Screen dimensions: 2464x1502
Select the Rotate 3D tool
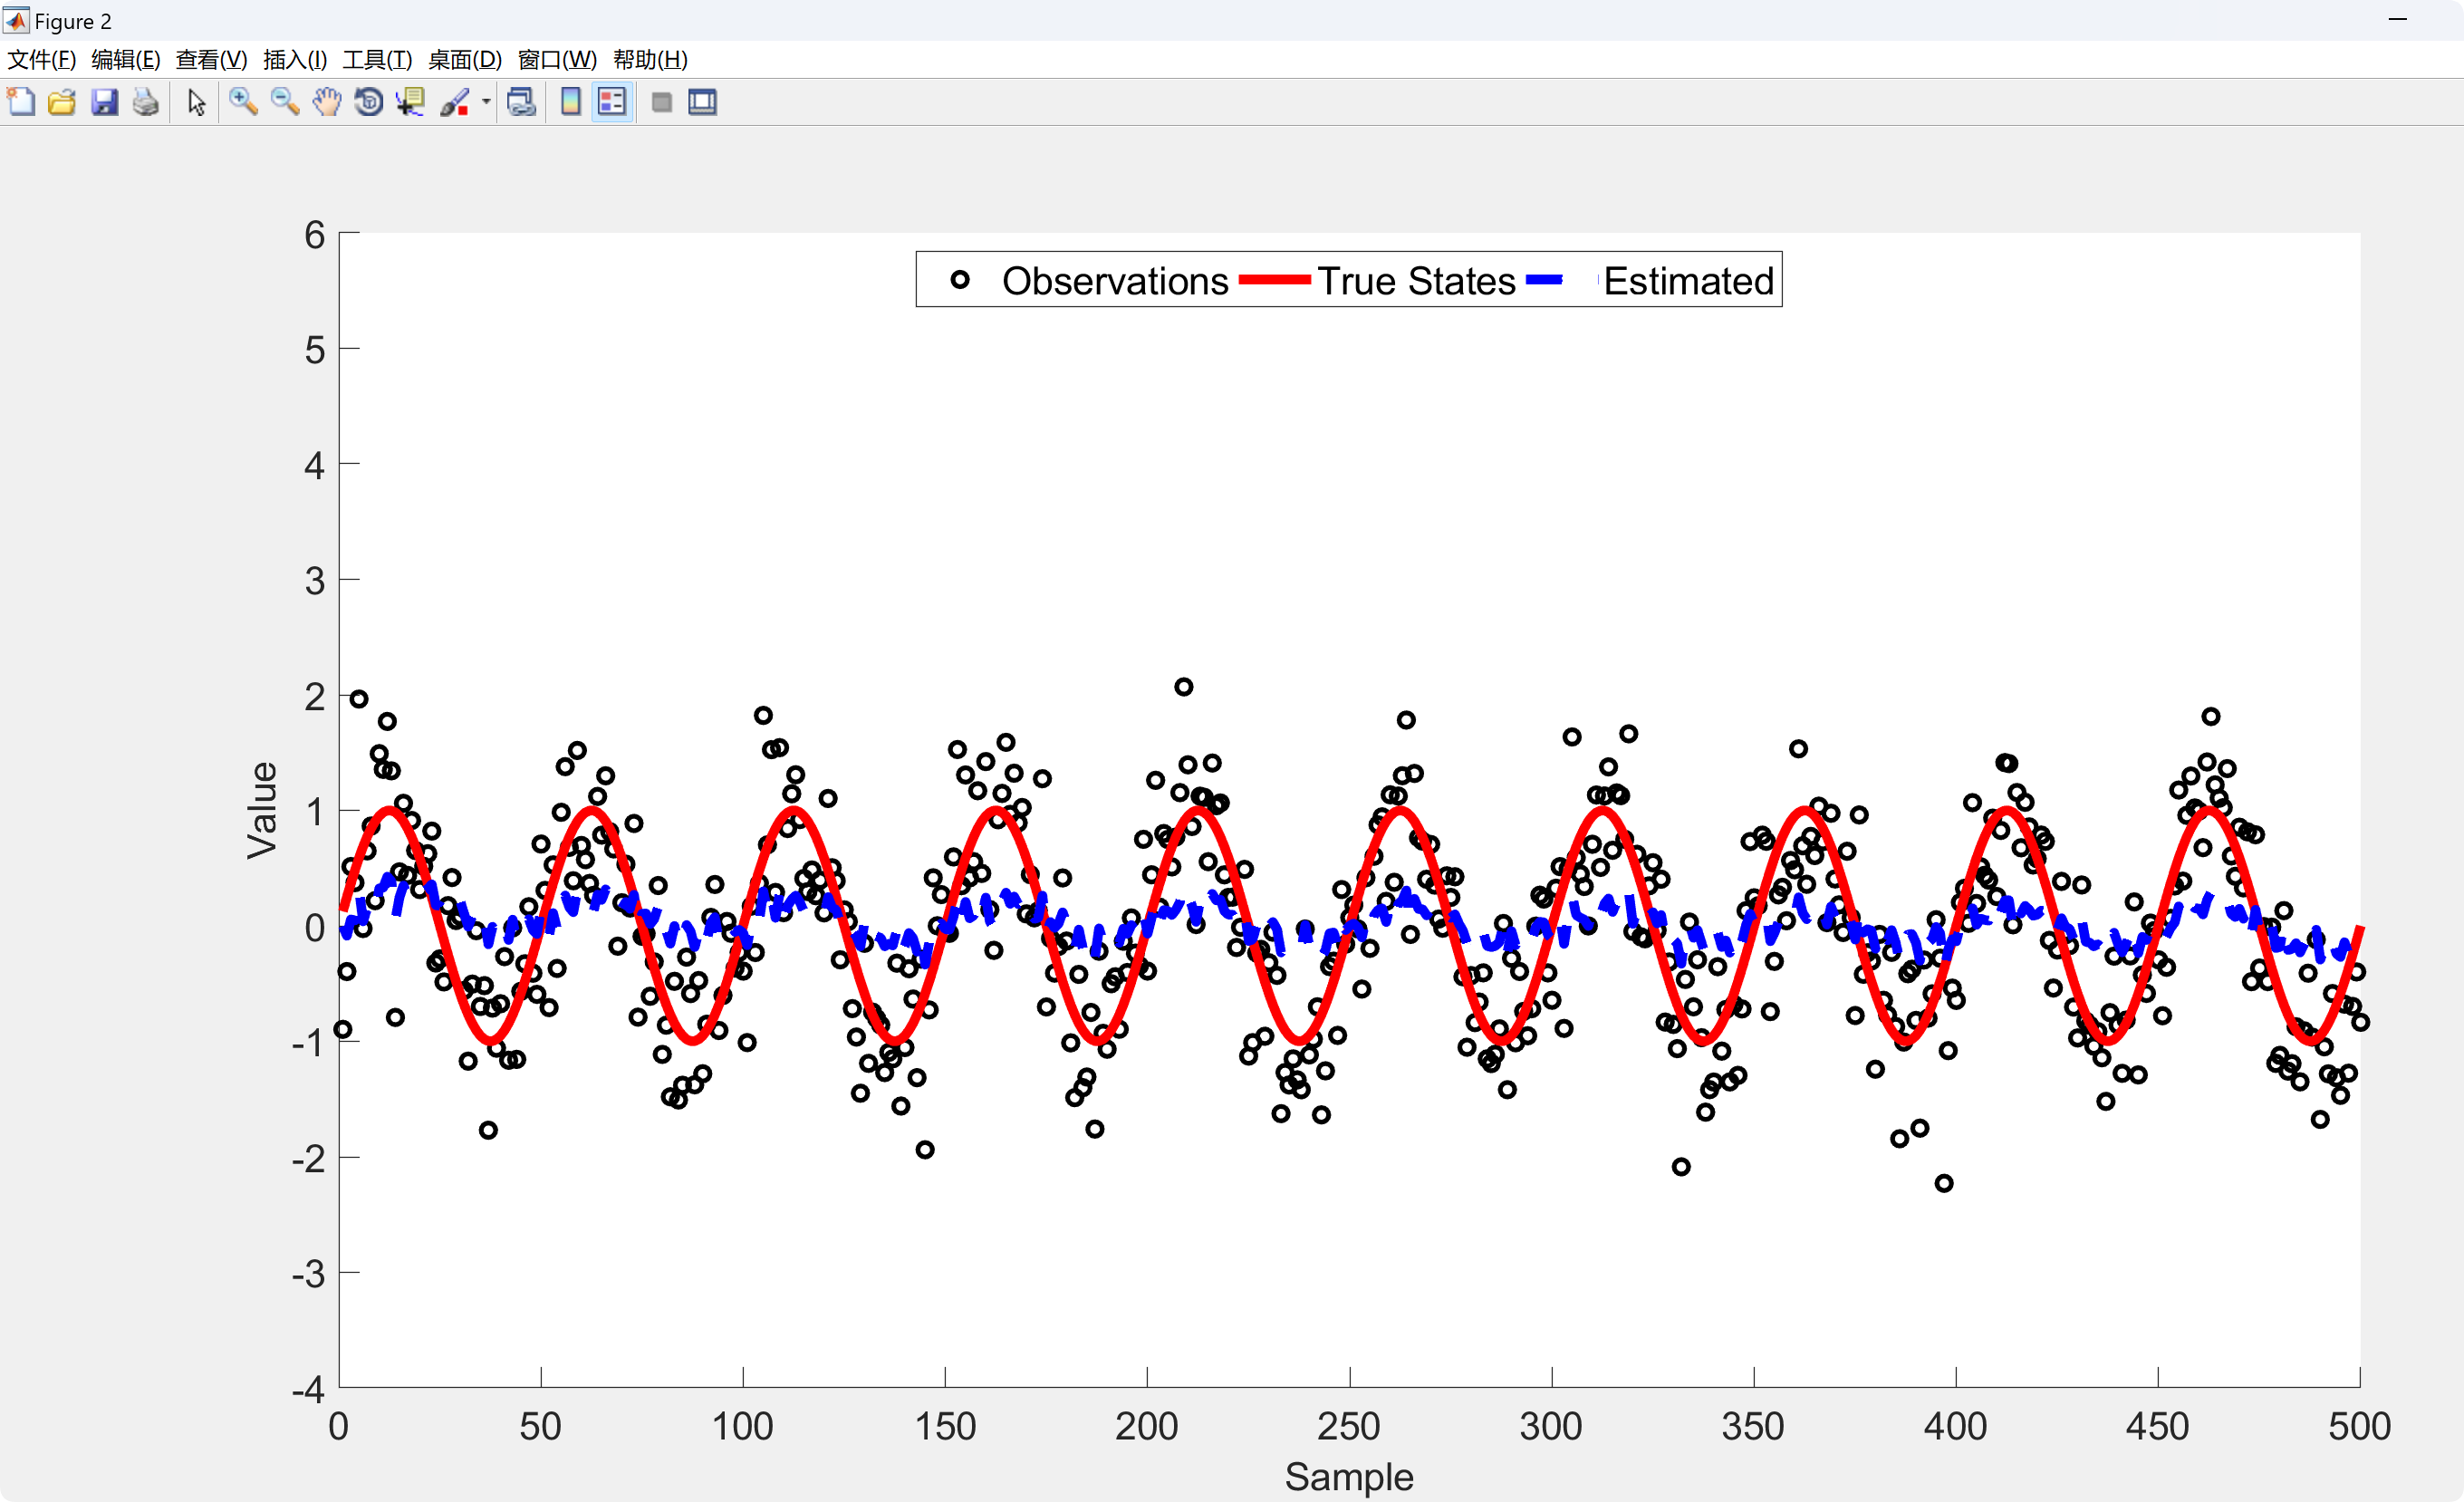click(x=369, y=102)
